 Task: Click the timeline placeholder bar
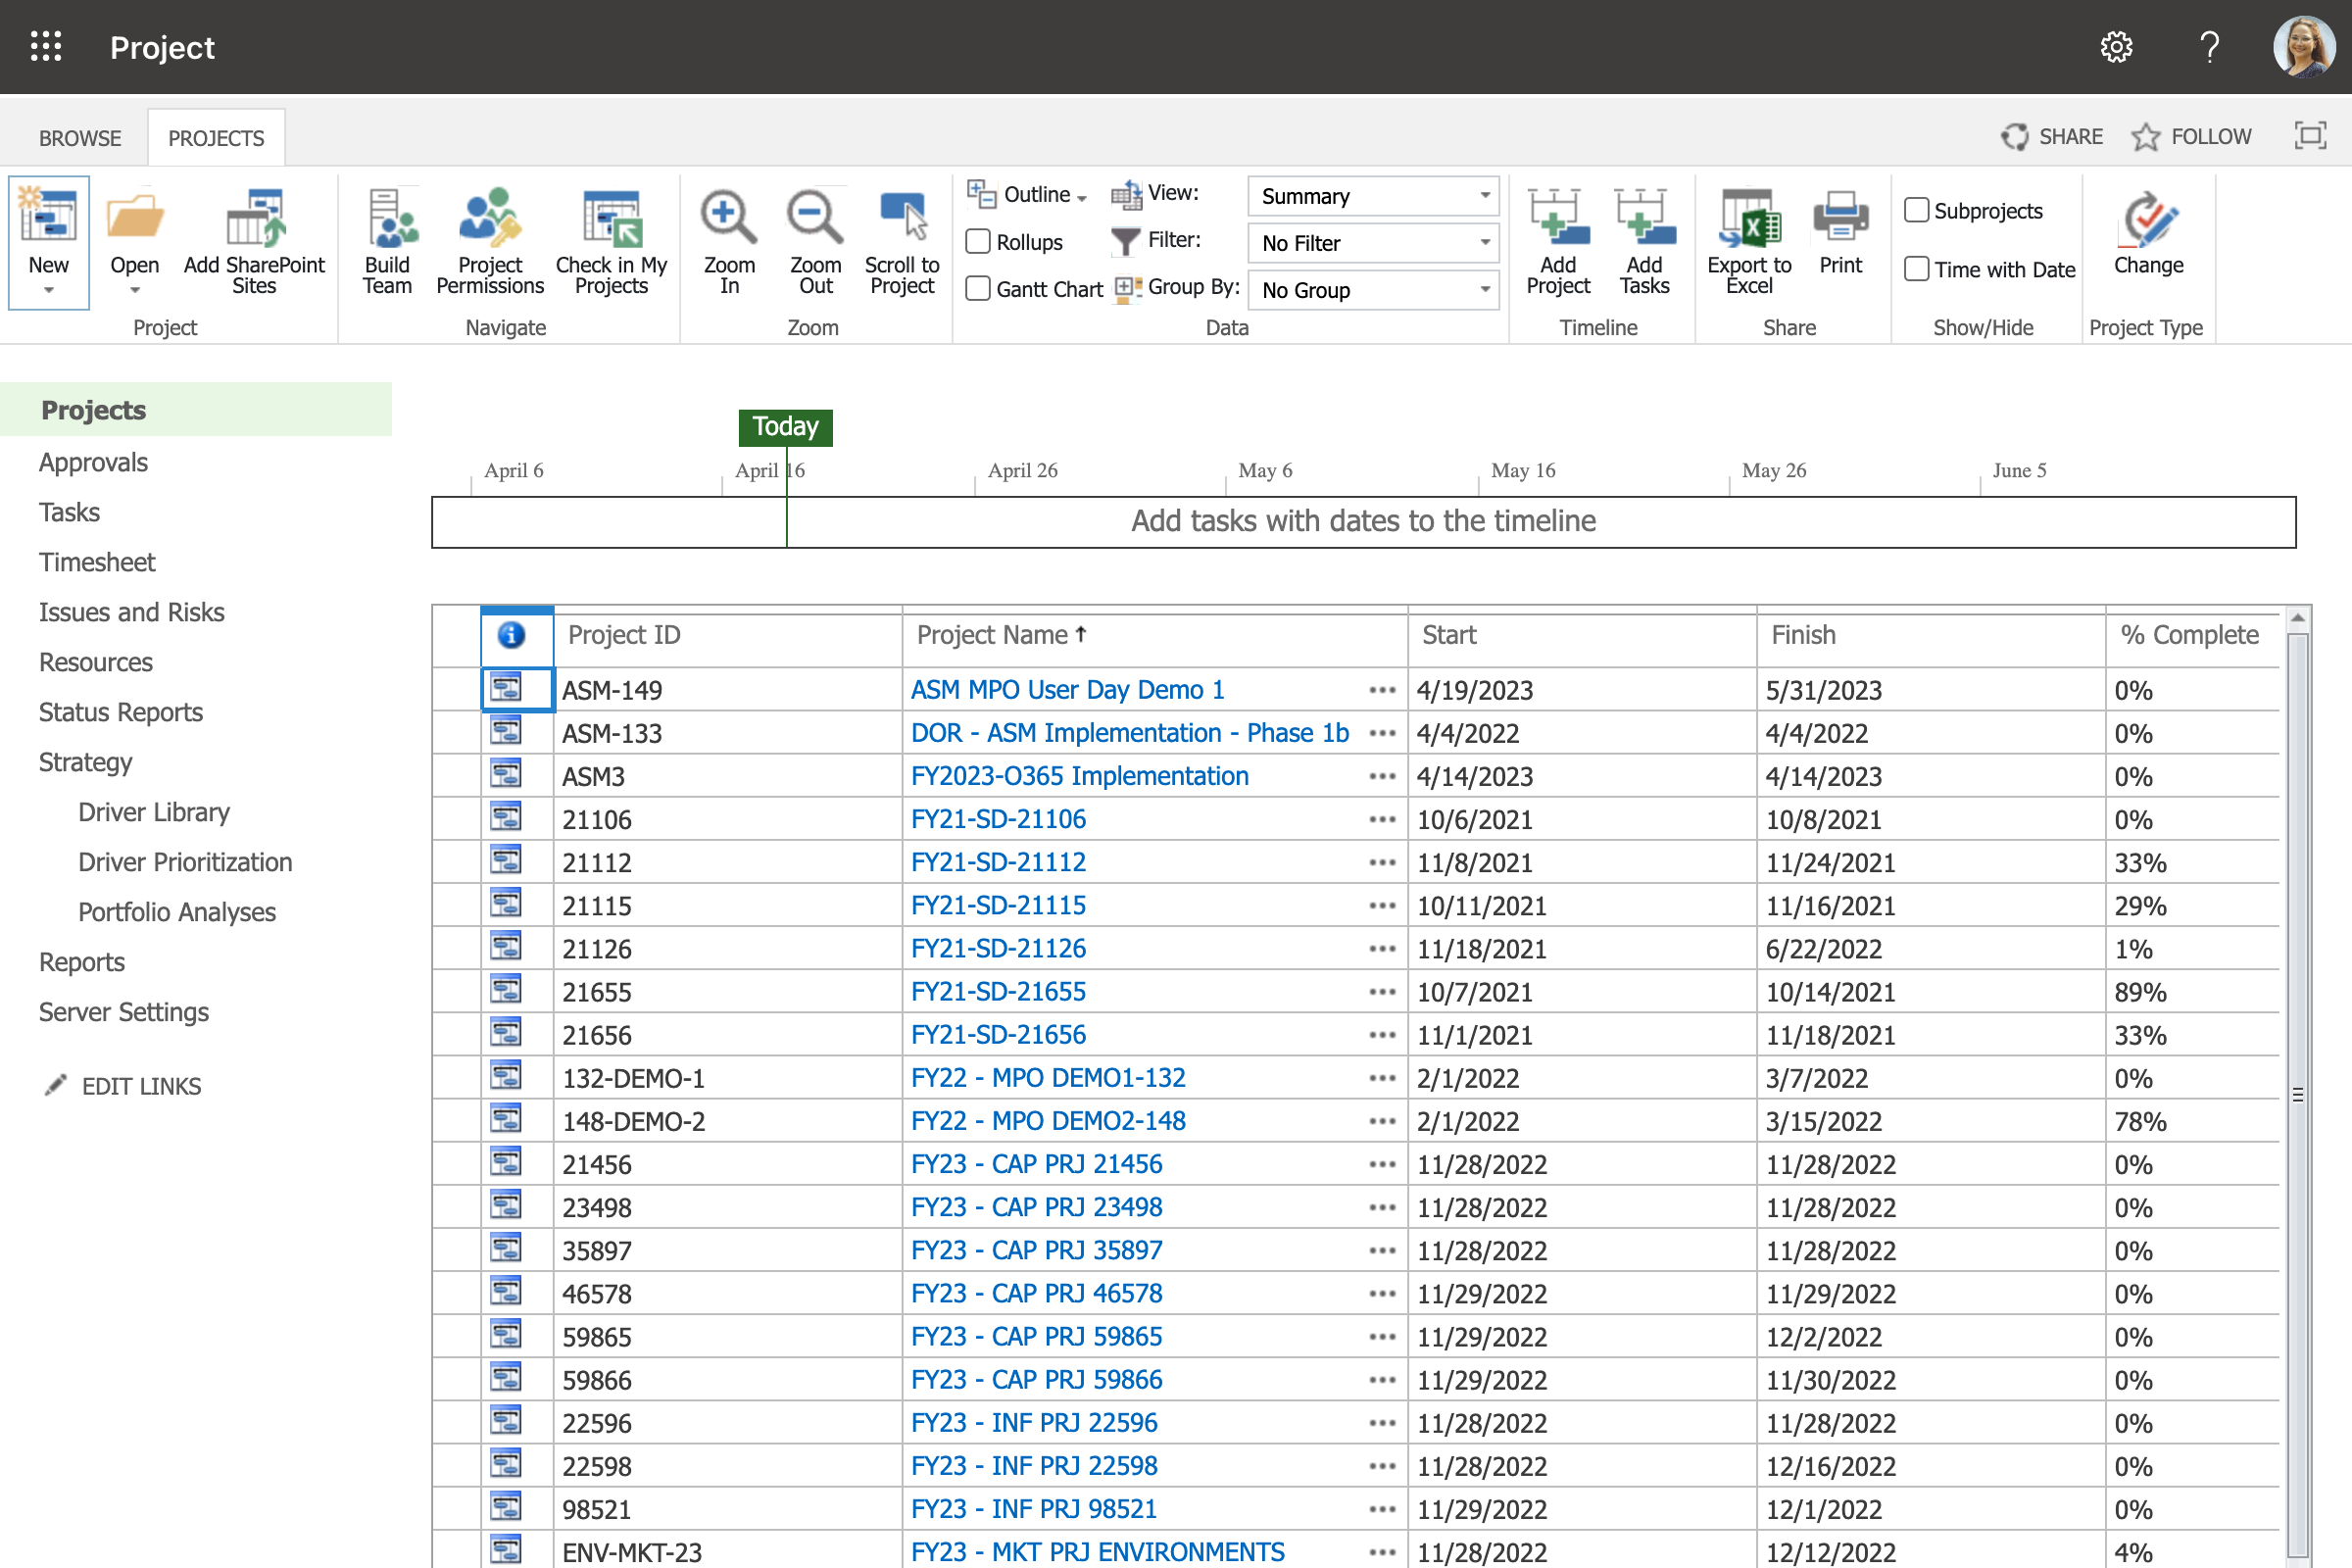coord(1363,521)
